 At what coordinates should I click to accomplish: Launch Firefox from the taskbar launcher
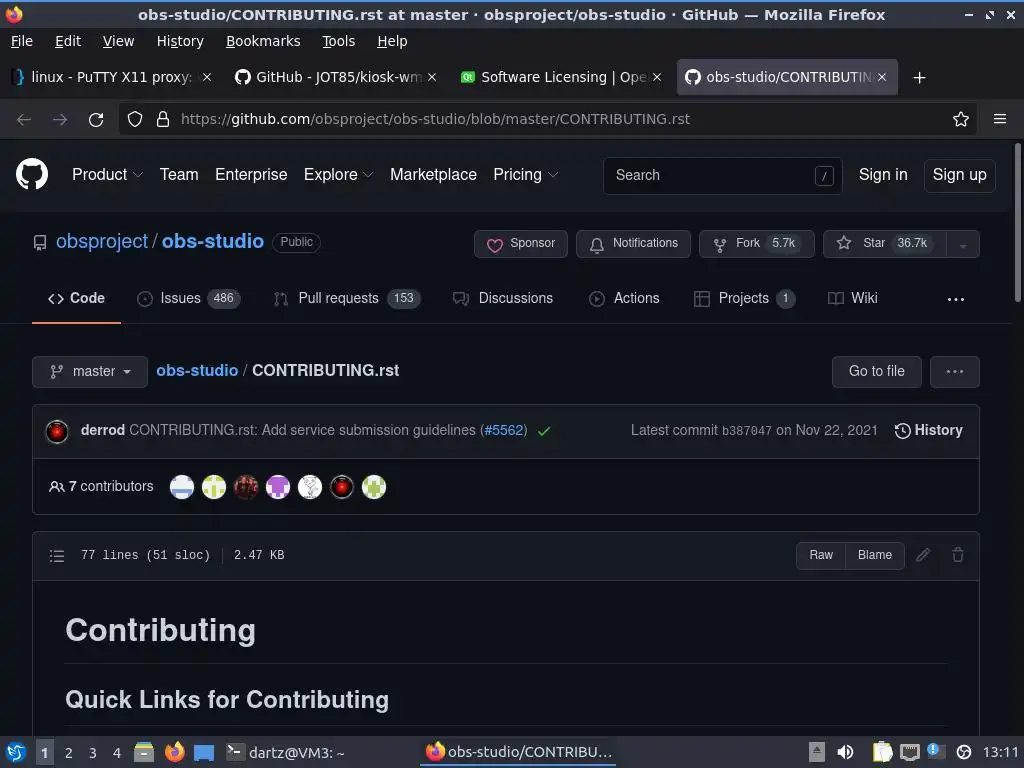[x=174, y=752]
